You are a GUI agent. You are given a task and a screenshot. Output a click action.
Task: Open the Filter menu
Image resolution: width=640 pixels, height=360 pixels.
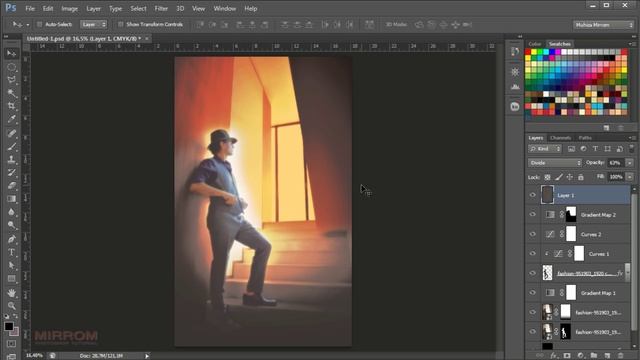[x=161, y=8]
